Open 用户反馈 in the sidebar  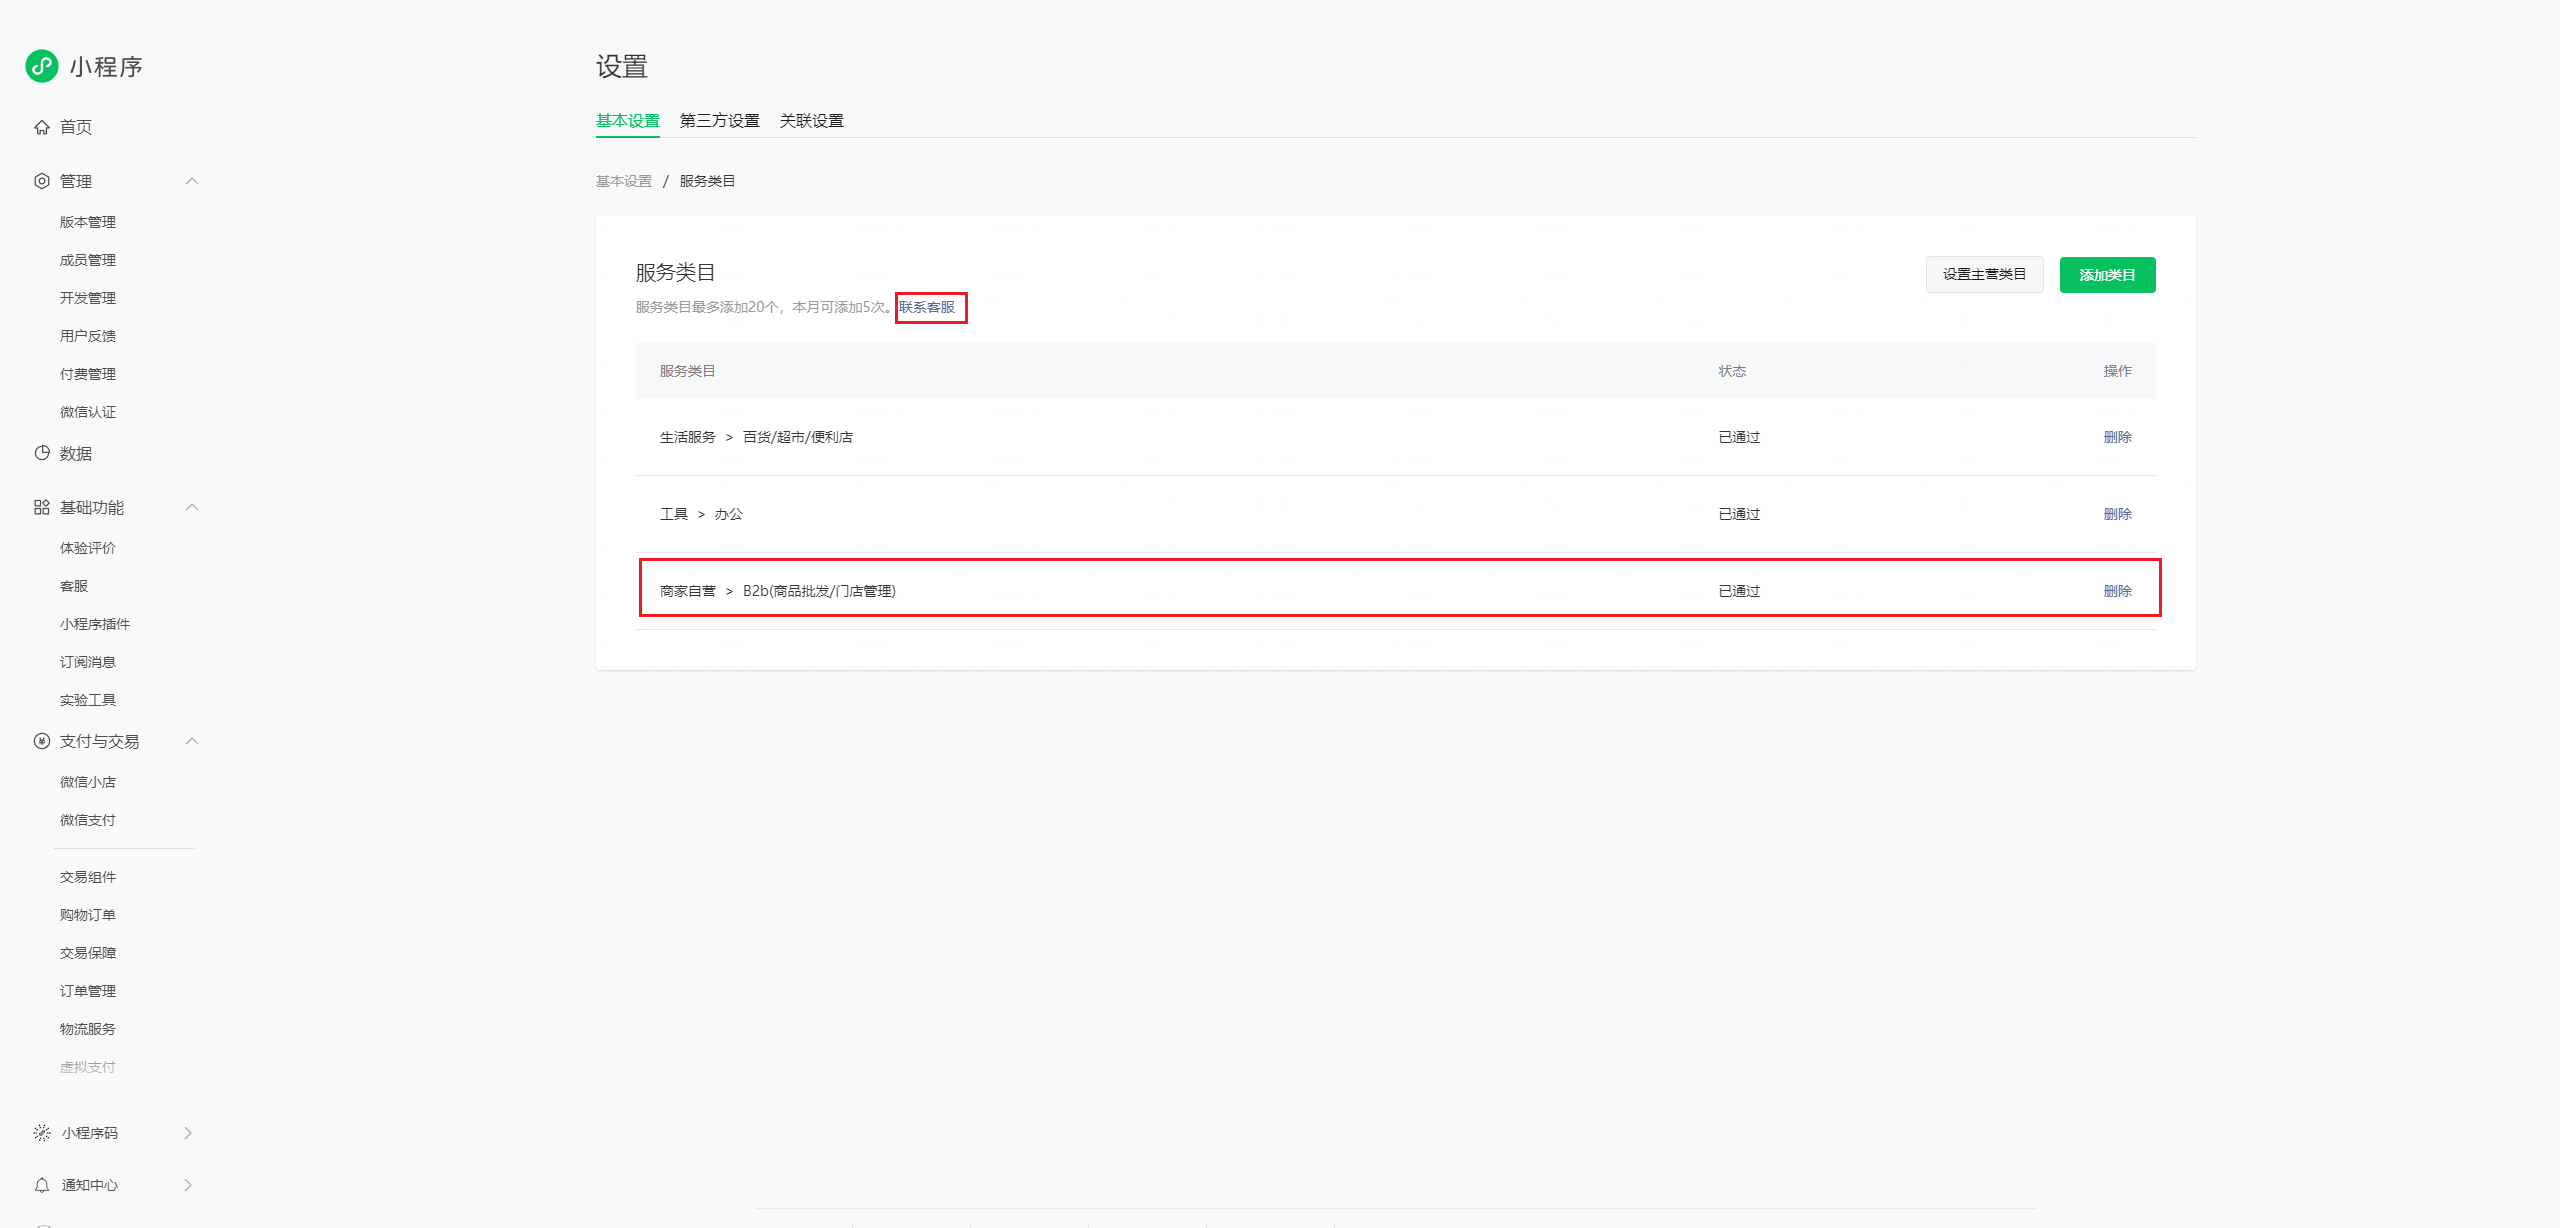pyautogui.click(x=88, y=336)
